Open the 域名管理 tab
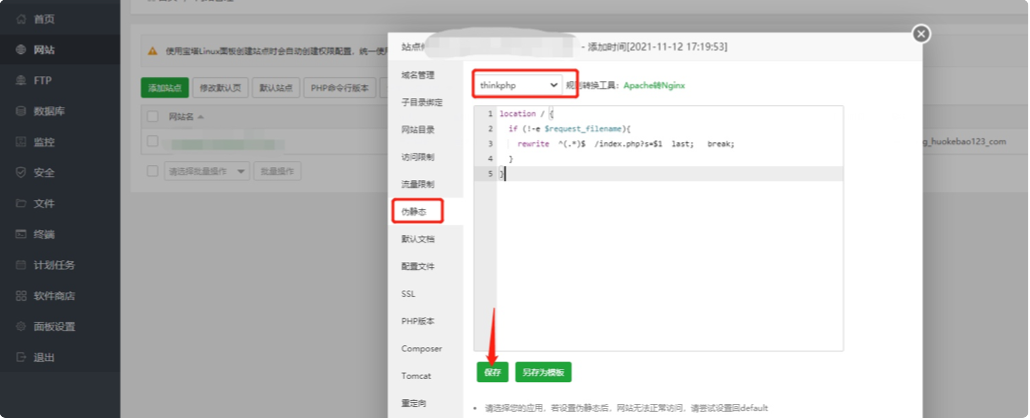The width and height of the screenshot is (1030, 420). click(x=418, y=75)
